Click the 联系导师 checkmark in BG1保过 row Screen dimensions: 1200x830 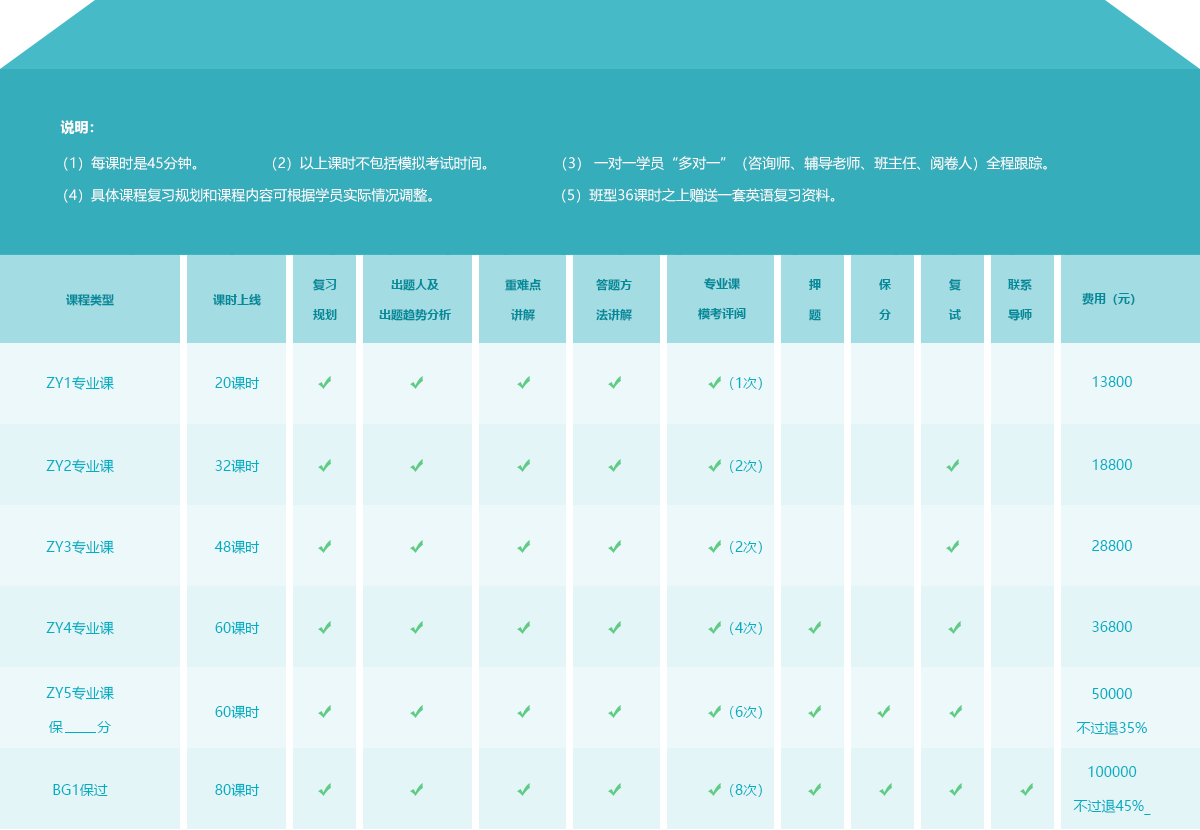click(x=1027, y=789)
